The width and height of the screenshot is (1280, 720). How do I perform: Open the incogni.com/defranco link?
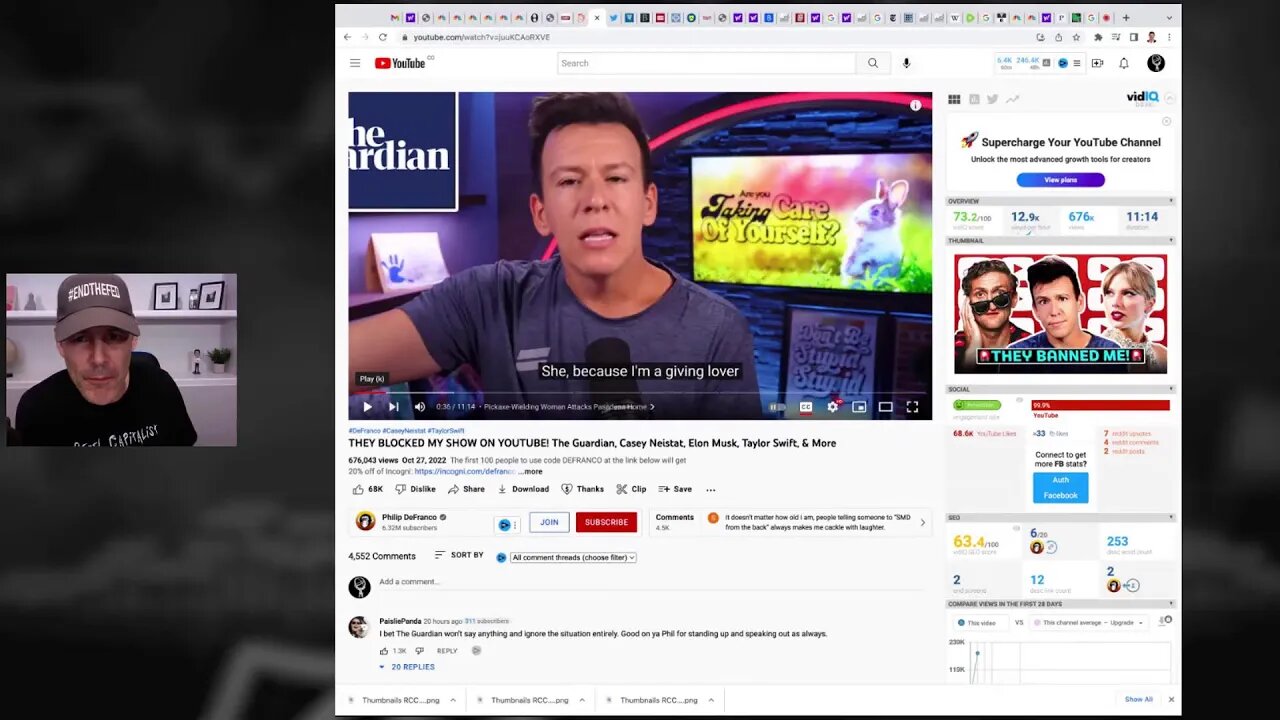464,471
